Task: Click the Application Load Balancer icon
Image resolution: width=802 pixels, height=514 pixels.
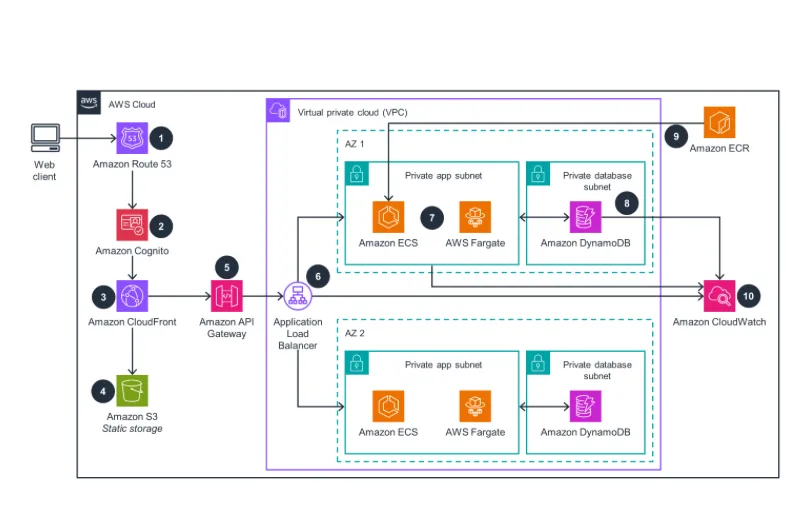Action: [298, 296]
